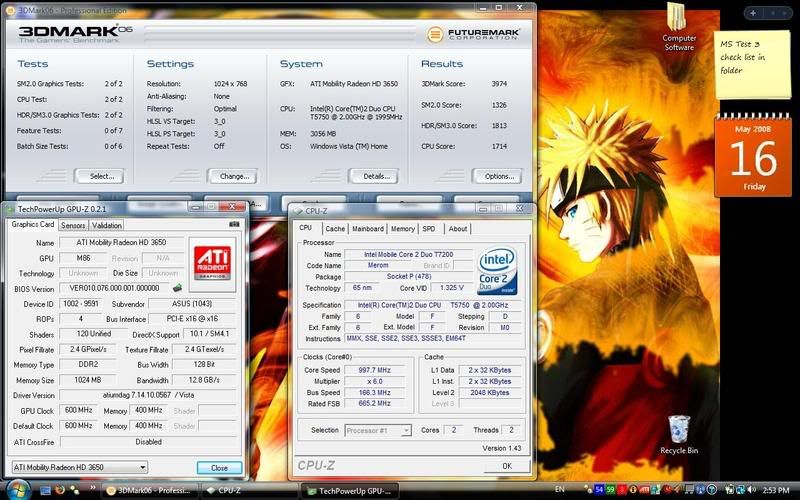The height and width of the screenshot is (500, 800).
Task: Open the Processor #1 selection dropdown
Action: (378, 431)
